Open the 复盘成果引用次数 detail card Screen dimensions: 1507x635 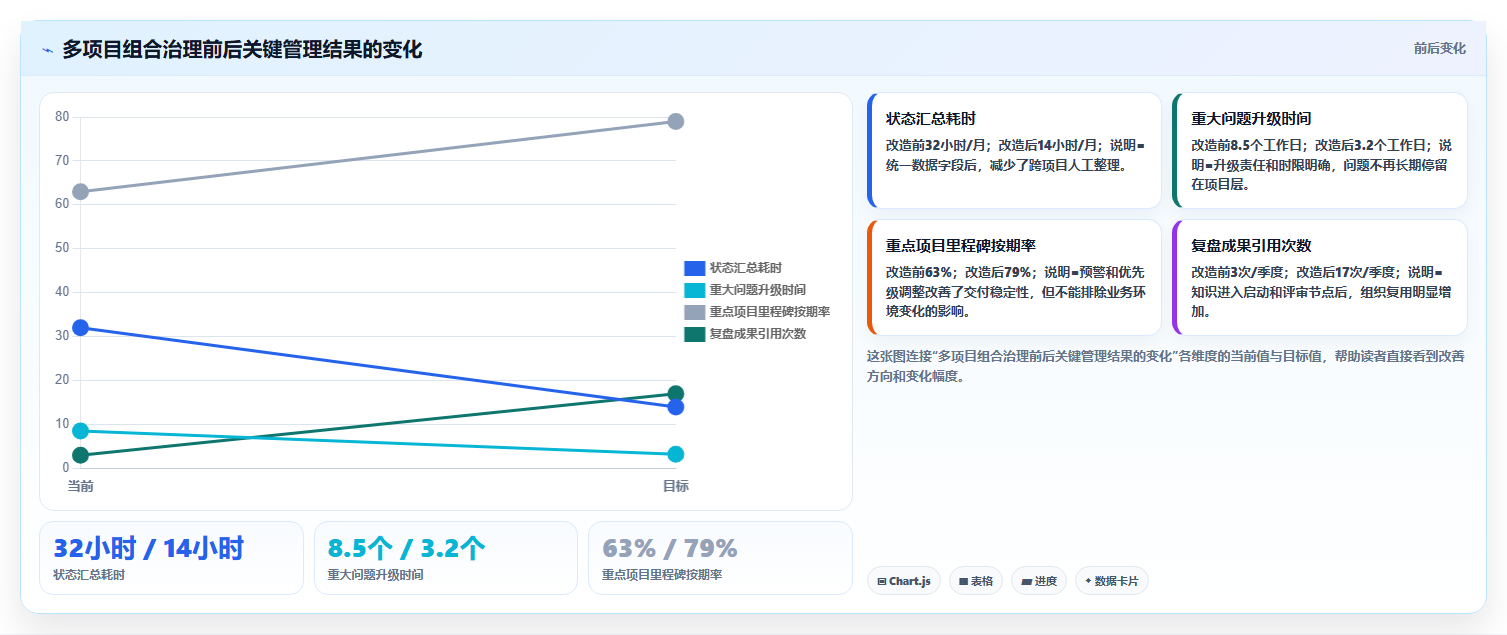pos(1320,277)
